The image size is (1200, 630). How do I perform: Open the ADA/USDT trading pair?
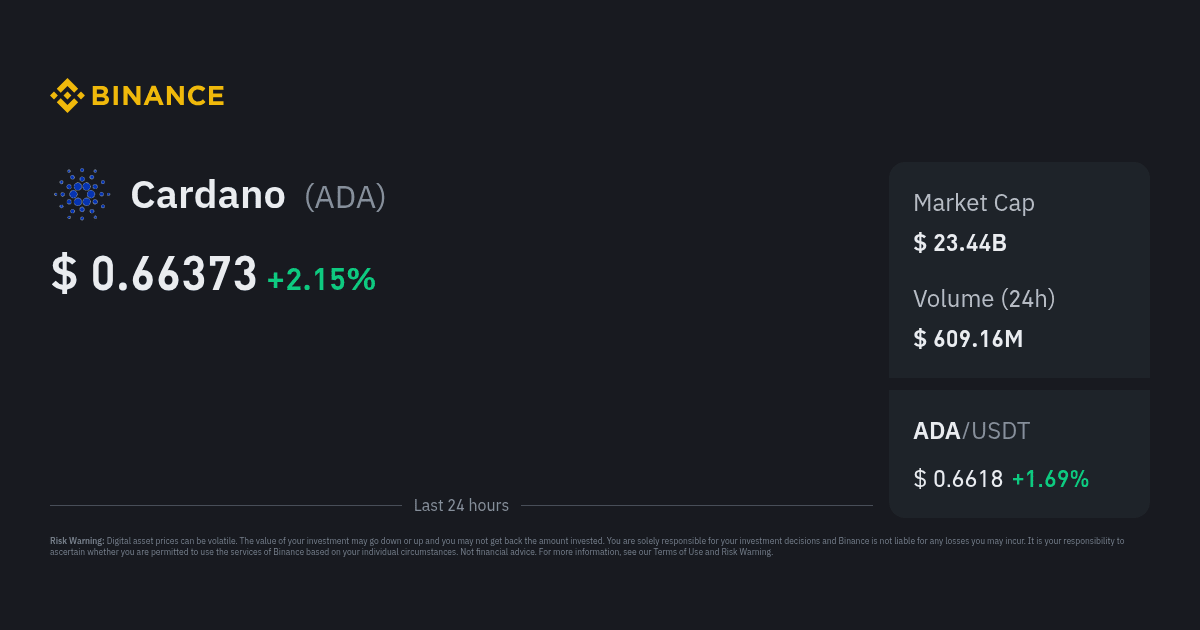click(x=971, y=431)
